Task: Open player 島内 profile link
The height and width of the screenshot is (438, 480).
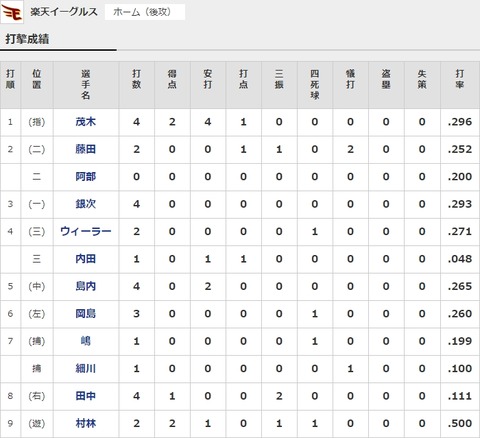Action: tap(86, 286)
